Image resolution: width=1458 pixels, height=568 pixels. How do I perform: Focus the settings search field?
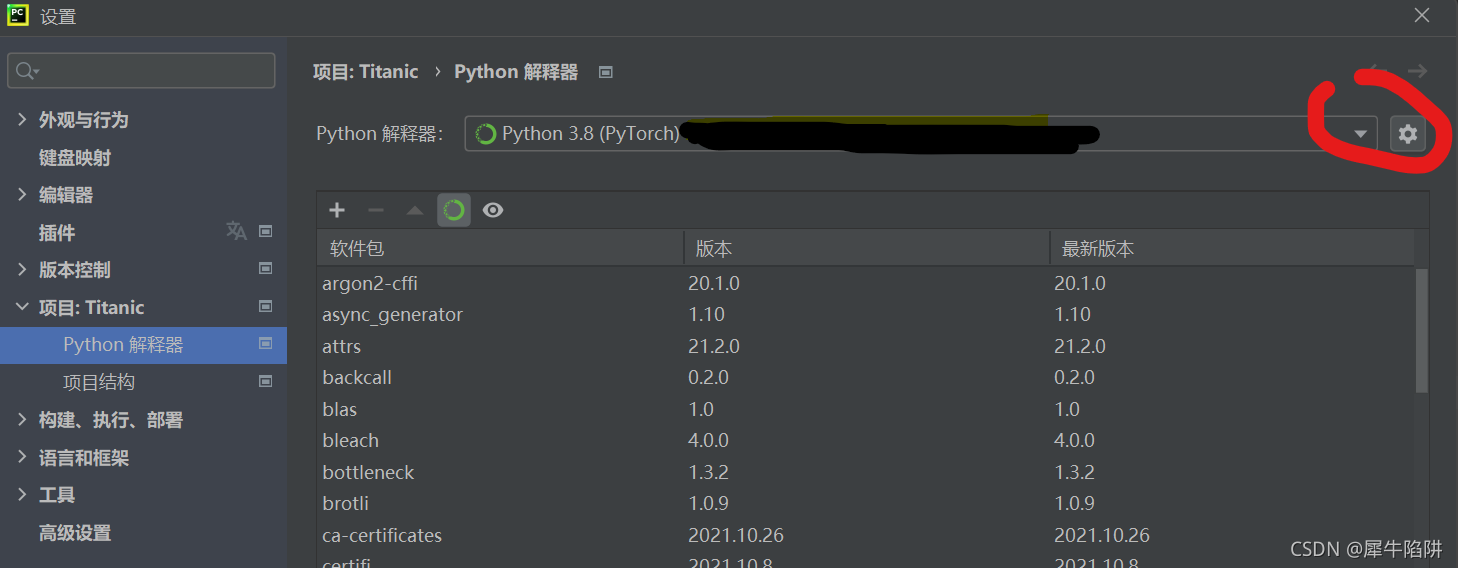[x=141, y=71]
